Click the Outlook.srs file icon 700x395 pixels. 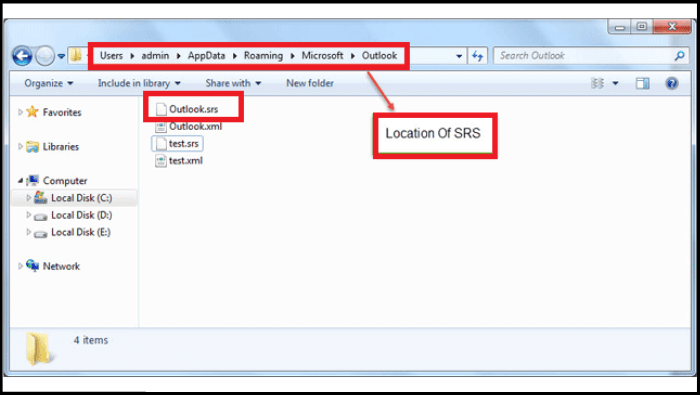[161, 109]
